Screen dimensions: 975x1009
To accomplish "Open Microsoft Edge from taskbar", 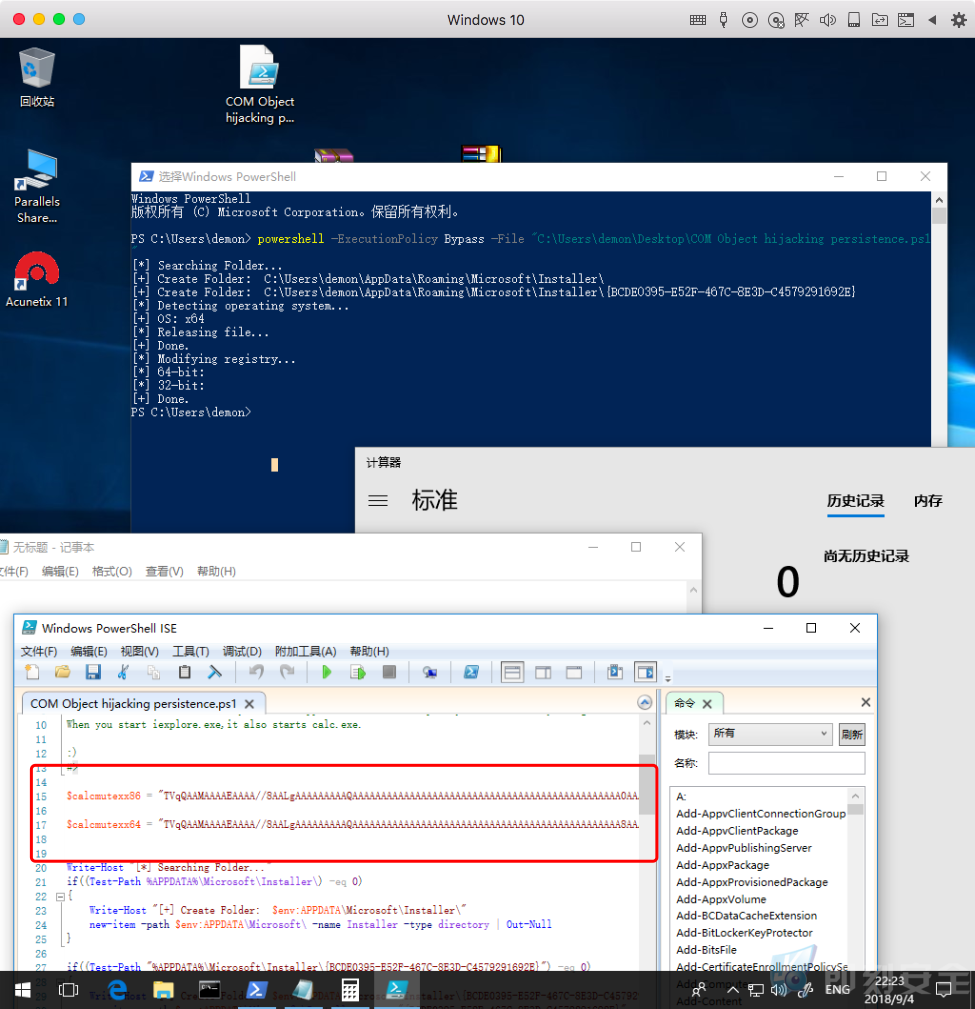I will coord(117,990).
